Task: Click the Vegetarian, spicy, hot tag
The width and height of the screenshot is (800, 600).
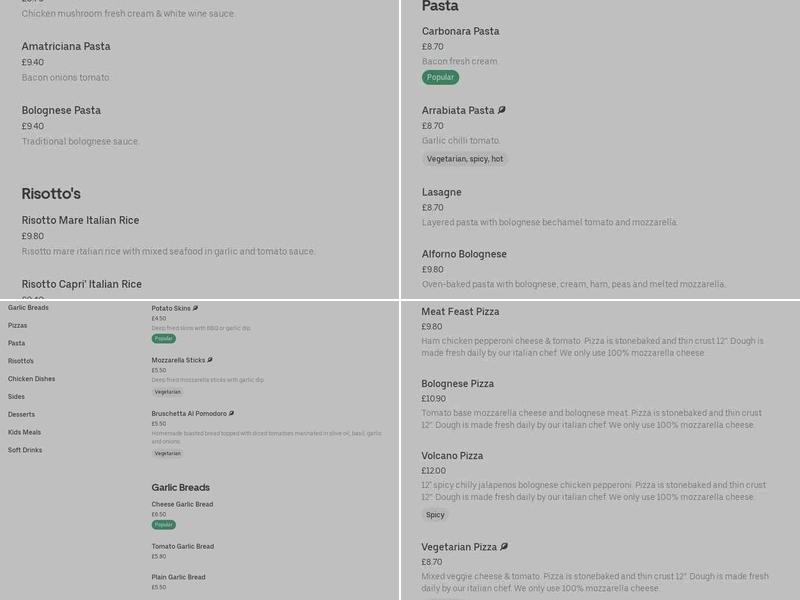Action: (x=465, y=159)
